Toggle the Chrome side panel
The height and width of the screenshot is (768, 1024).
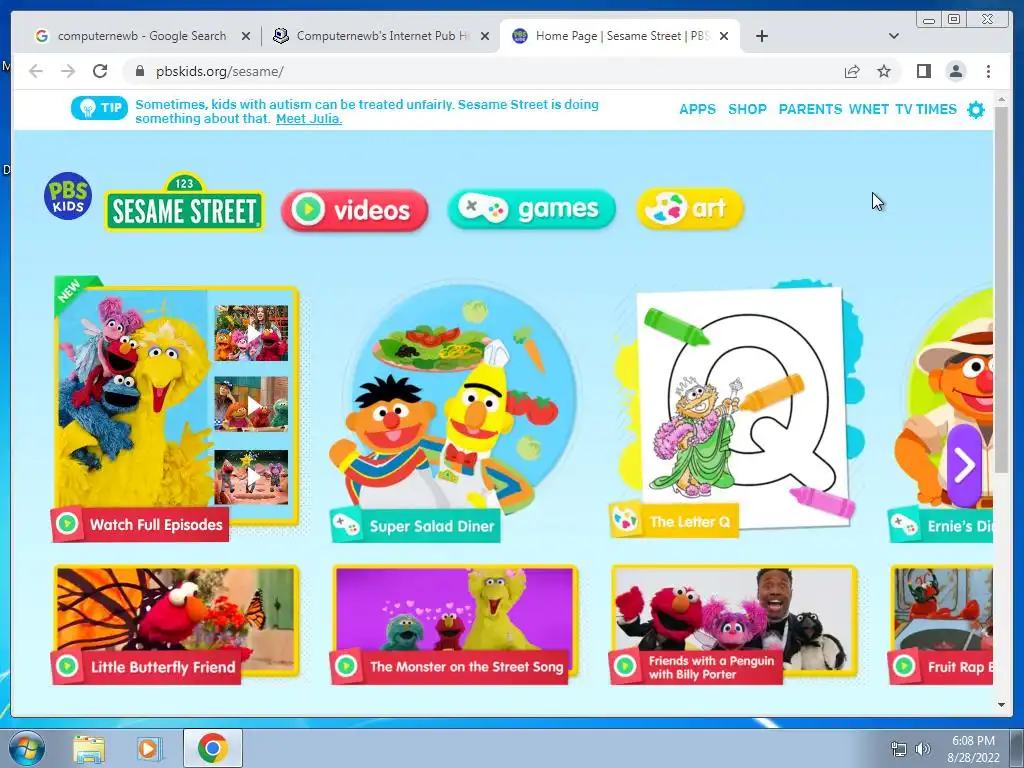coord(923,71)
